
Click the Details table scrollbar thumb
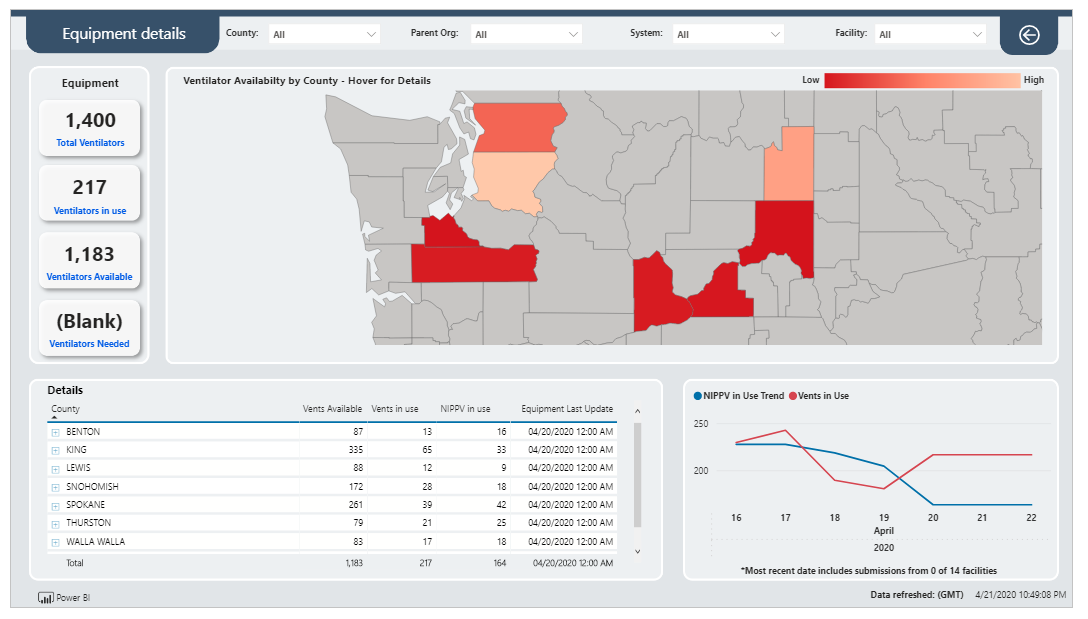click(x=638, y=475)
